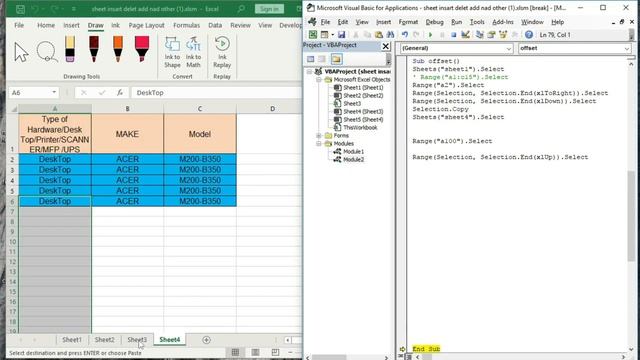Expand the Forms folder

pos(318,136)
